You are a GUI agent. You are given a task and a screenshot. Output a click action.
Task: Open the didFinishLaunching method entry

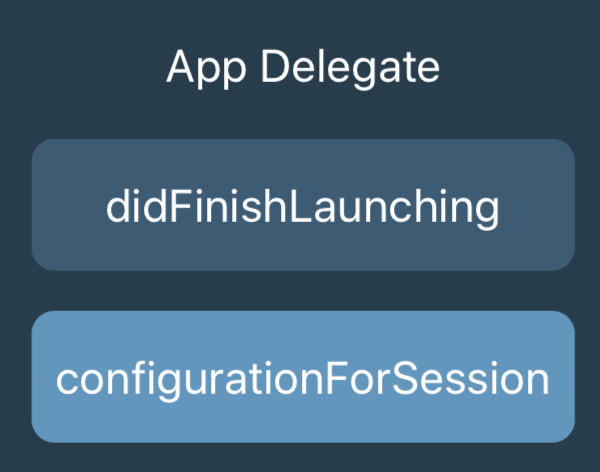pos(303,205)
